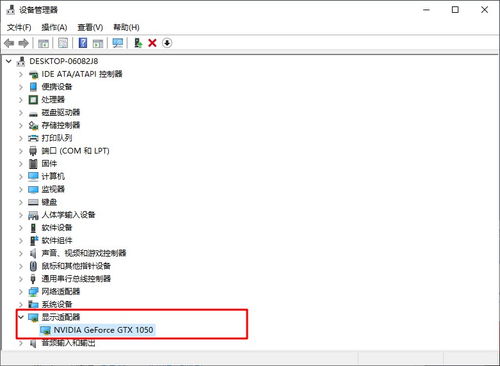The image size is (500, 366).
Task: Click the scan for hardware changes monitor icon
Action: (118, 43)
